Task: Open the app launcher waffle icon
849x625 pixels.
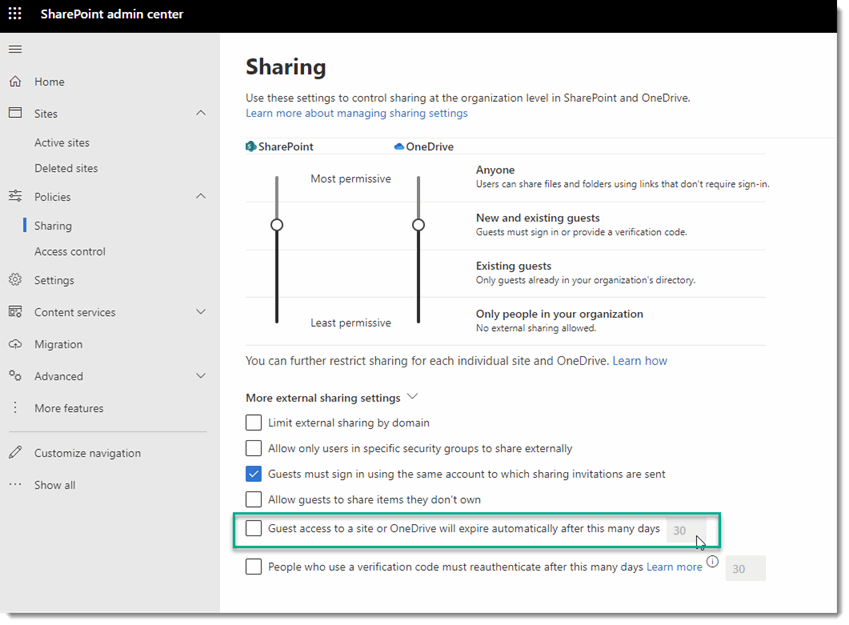Action: 15,15
